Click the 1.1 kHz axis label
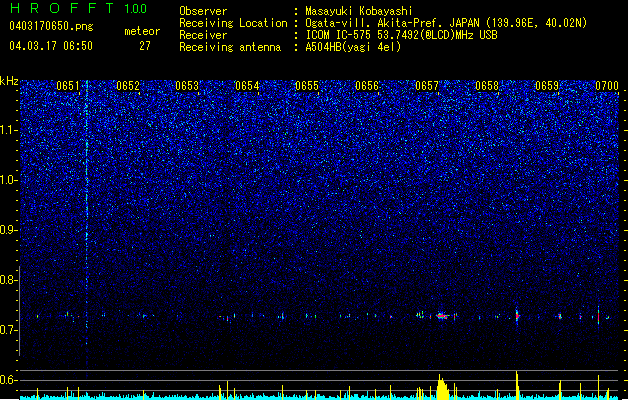Viewport: 629px width, 400px height. coord(8,130)
